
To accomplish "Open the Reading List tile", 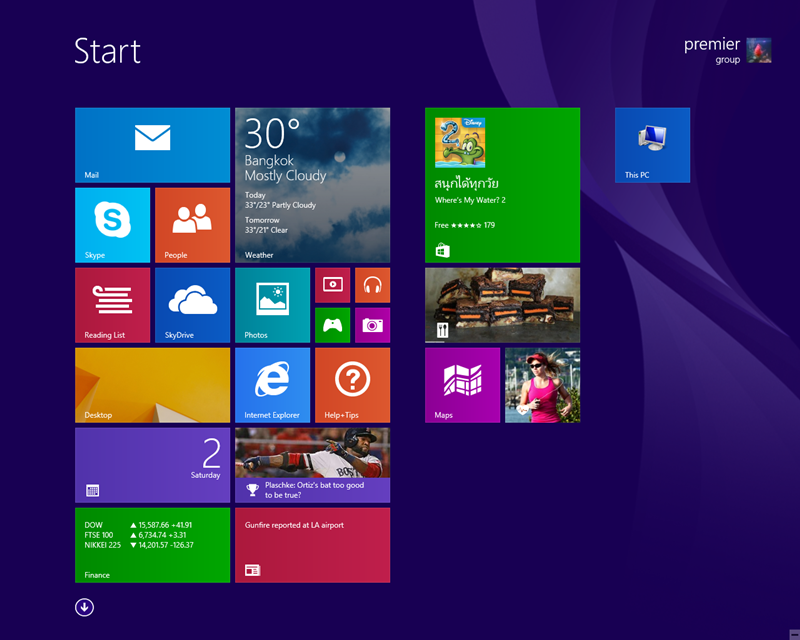I will click(112, 305).
